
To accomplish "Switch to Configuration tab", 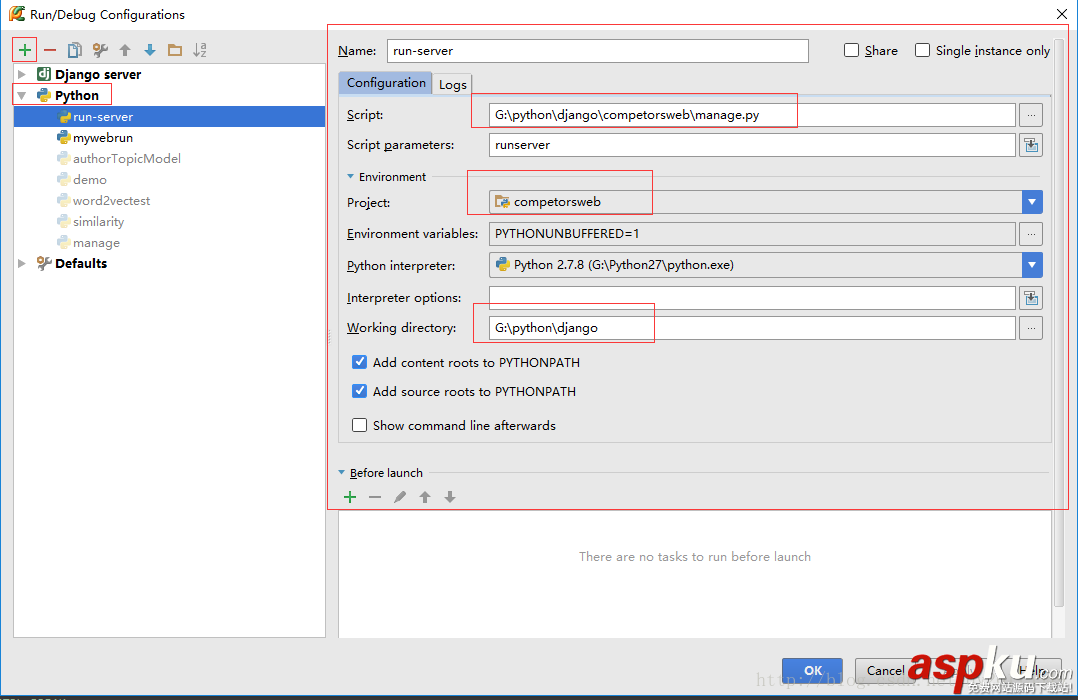I will pos(386,83).
